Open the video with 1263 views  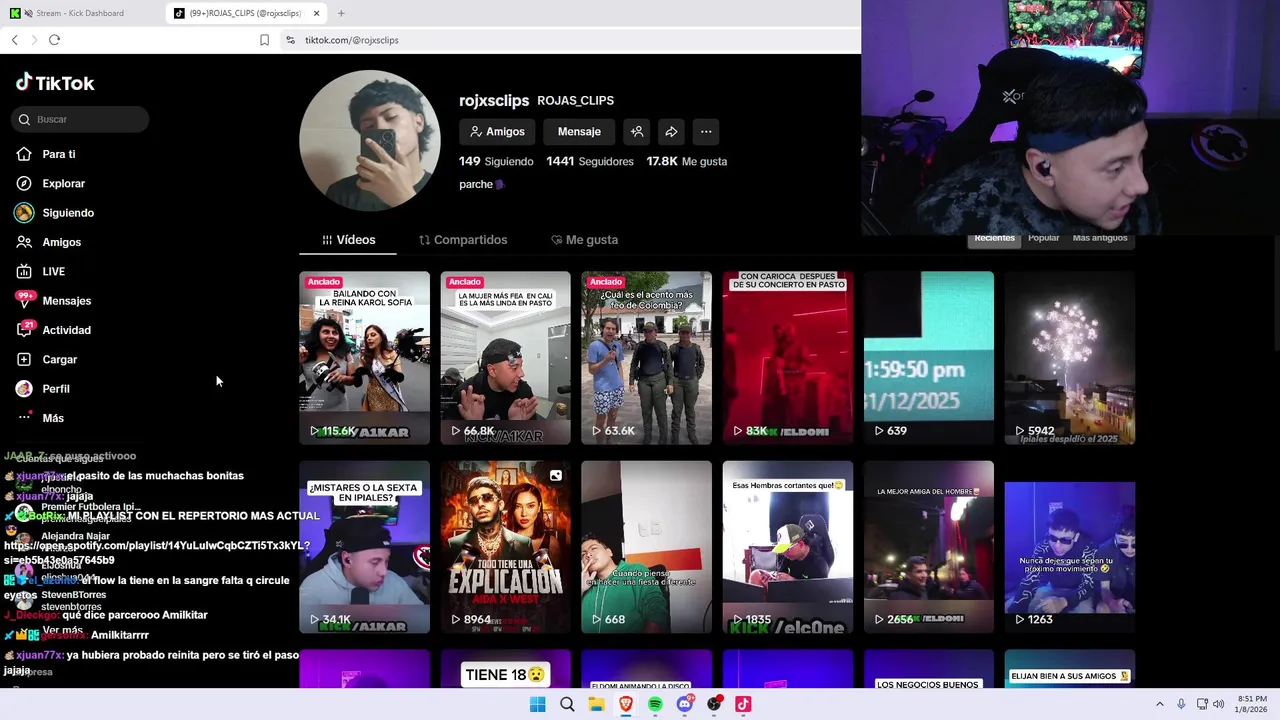[1070, 547]
